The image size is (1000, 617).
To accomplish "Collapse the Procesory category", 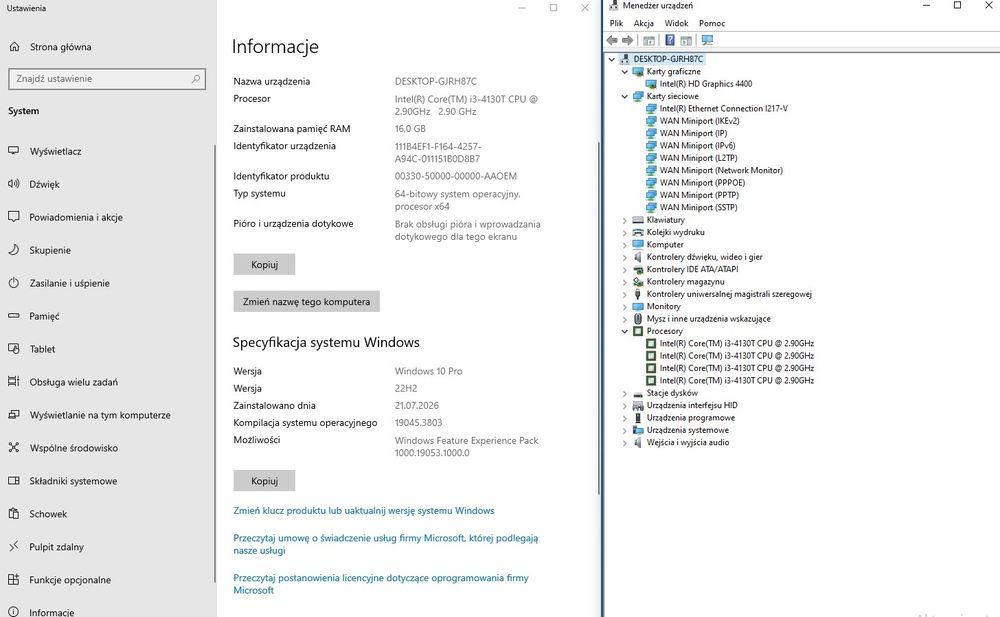I will [x=624, y=331].
